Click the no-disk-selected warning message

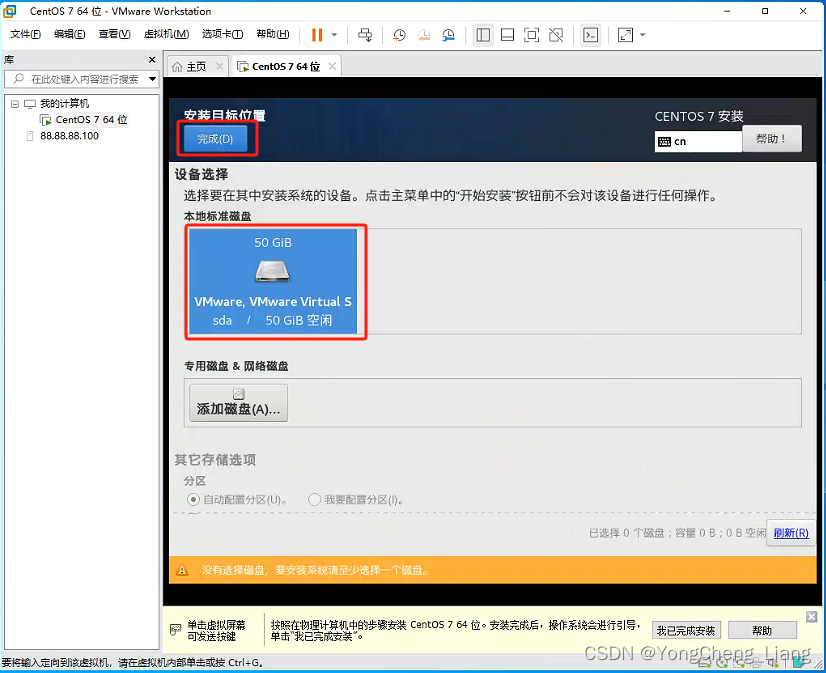point(314,570)
